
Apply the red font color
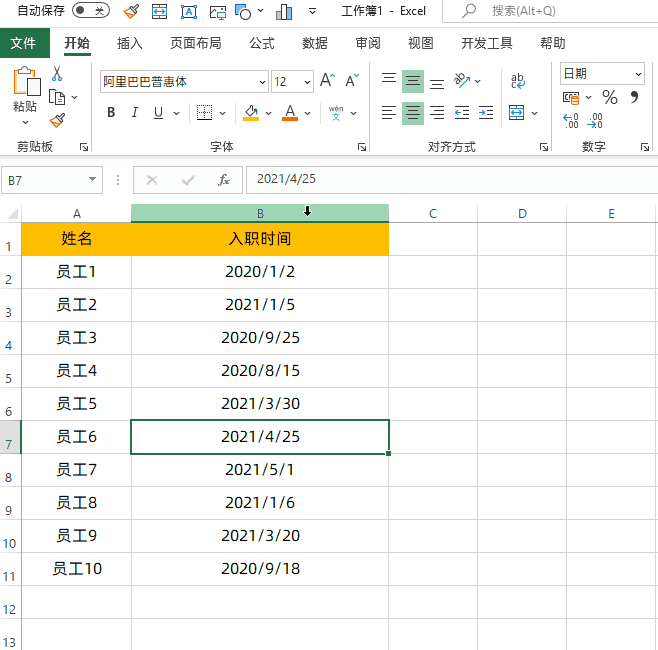click(290, 112)
